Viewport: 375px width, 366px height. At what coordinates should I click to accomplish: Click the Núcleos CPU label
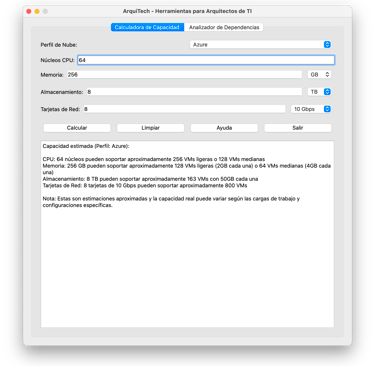(57, 60)
